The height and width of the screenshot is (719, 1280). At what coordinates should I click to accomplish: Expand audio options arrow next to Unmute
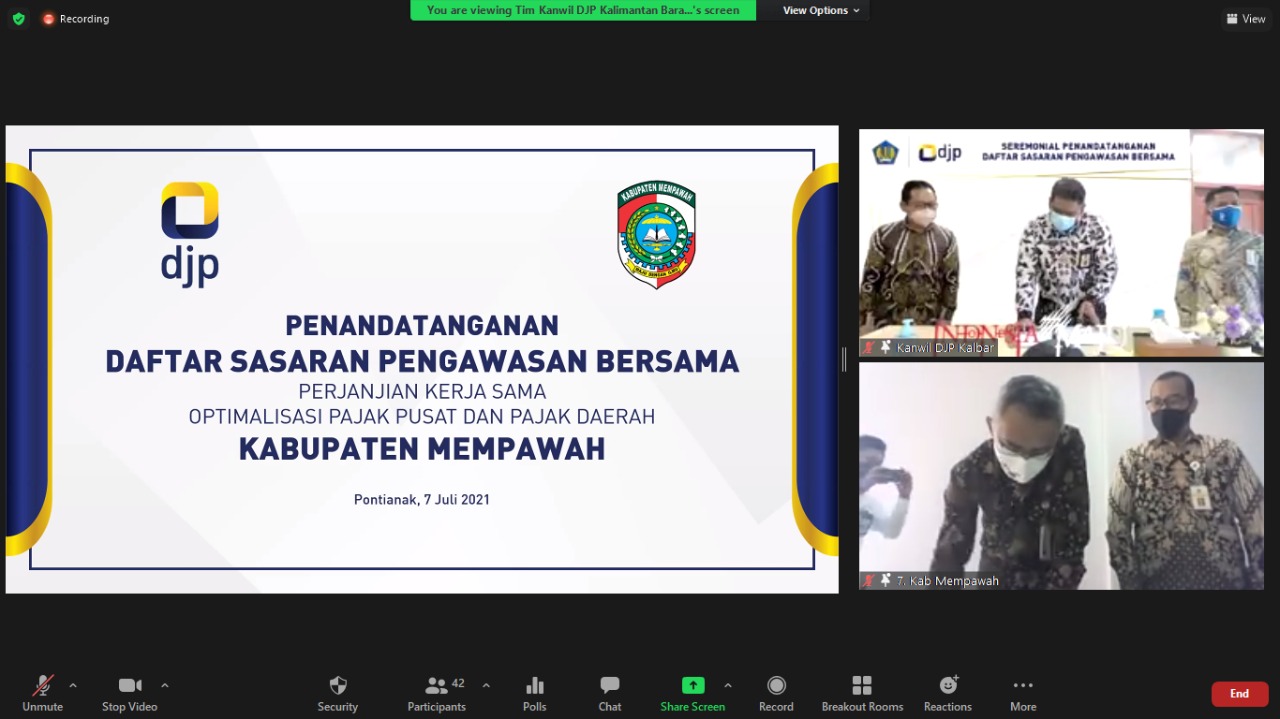pos(73,685)
